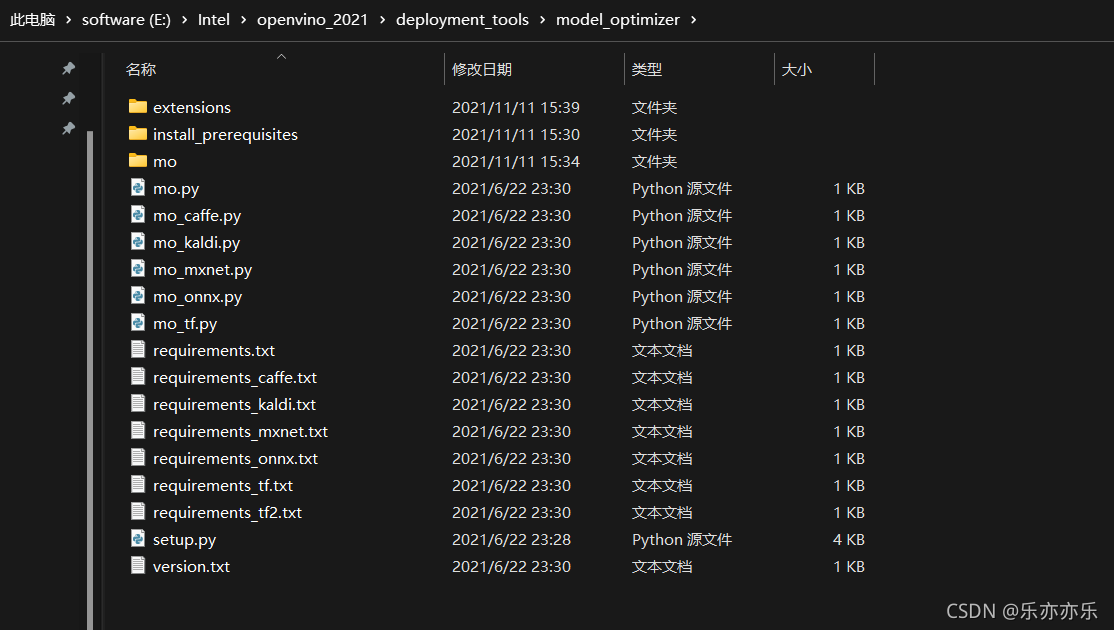This screenshot has height=630, width=1114.
Task: Click the extensions folder icon
Action: pyautogui.click(x=138, y=107)
